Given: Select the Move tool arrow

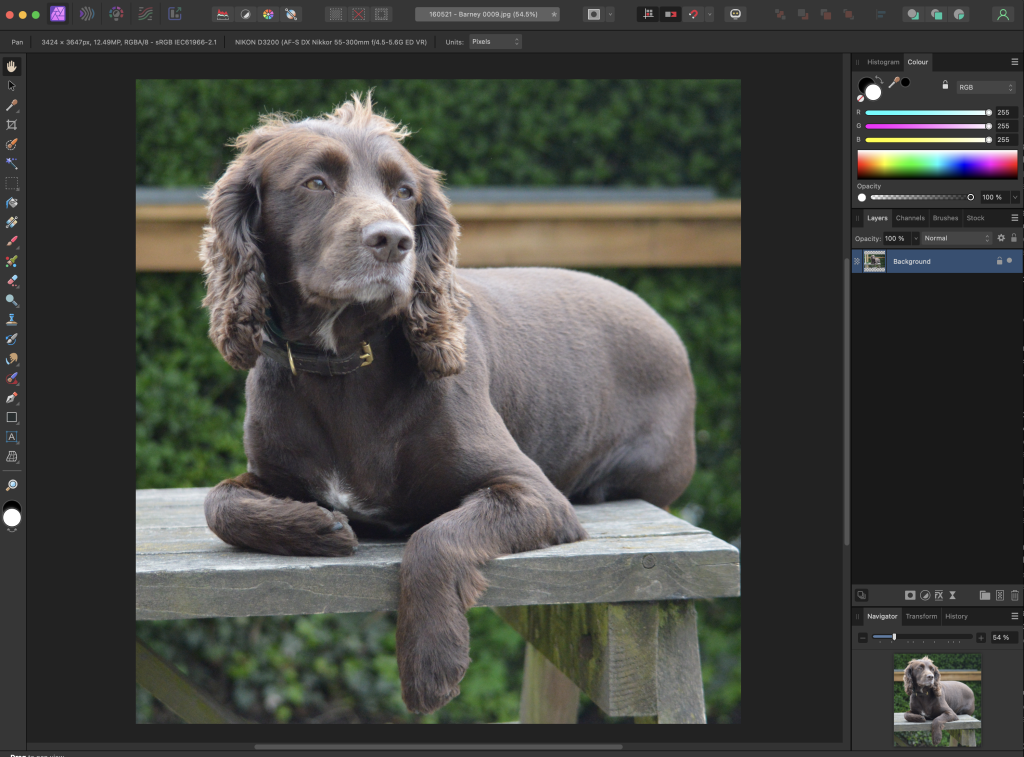Looking at the screenshot, I should [12, 86].
